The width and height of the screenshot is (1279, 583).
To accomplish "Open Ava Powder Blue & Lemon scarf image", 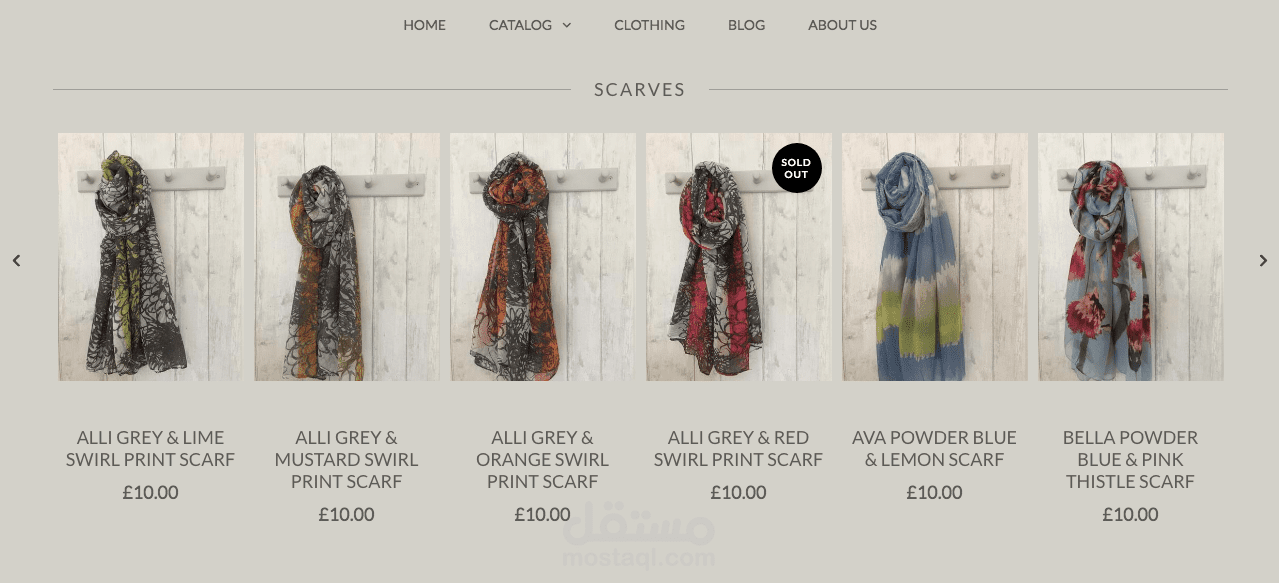I will (x=935, y=257).
